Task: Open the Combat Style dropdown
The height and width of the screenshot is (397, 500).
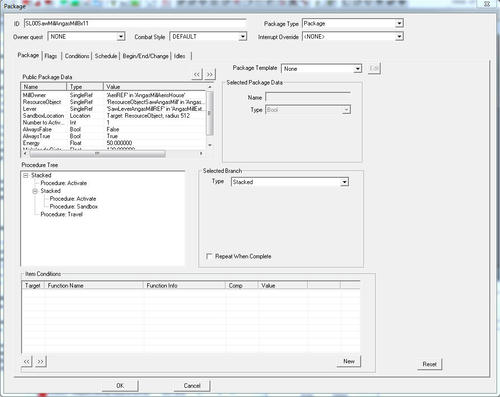Action: pos(243,36)
